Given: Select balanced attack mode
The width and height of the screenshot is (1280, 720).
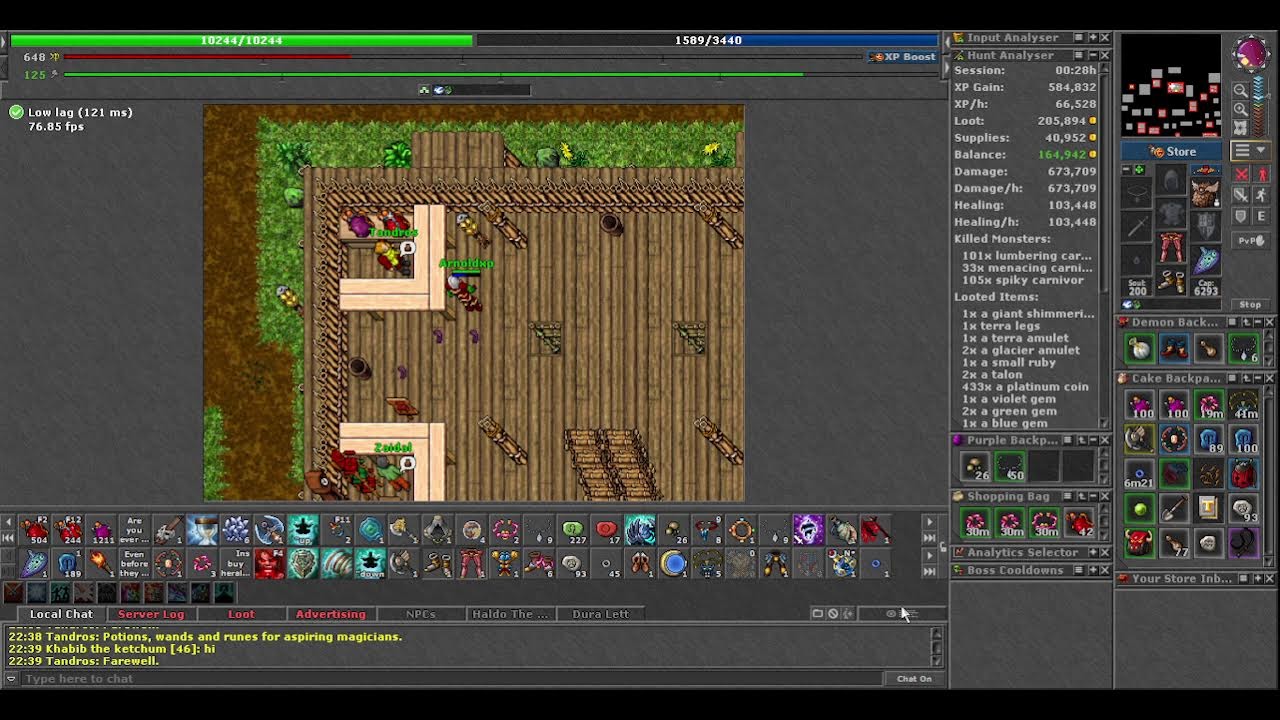Looking at the screenshot, I should point(1242,195).
